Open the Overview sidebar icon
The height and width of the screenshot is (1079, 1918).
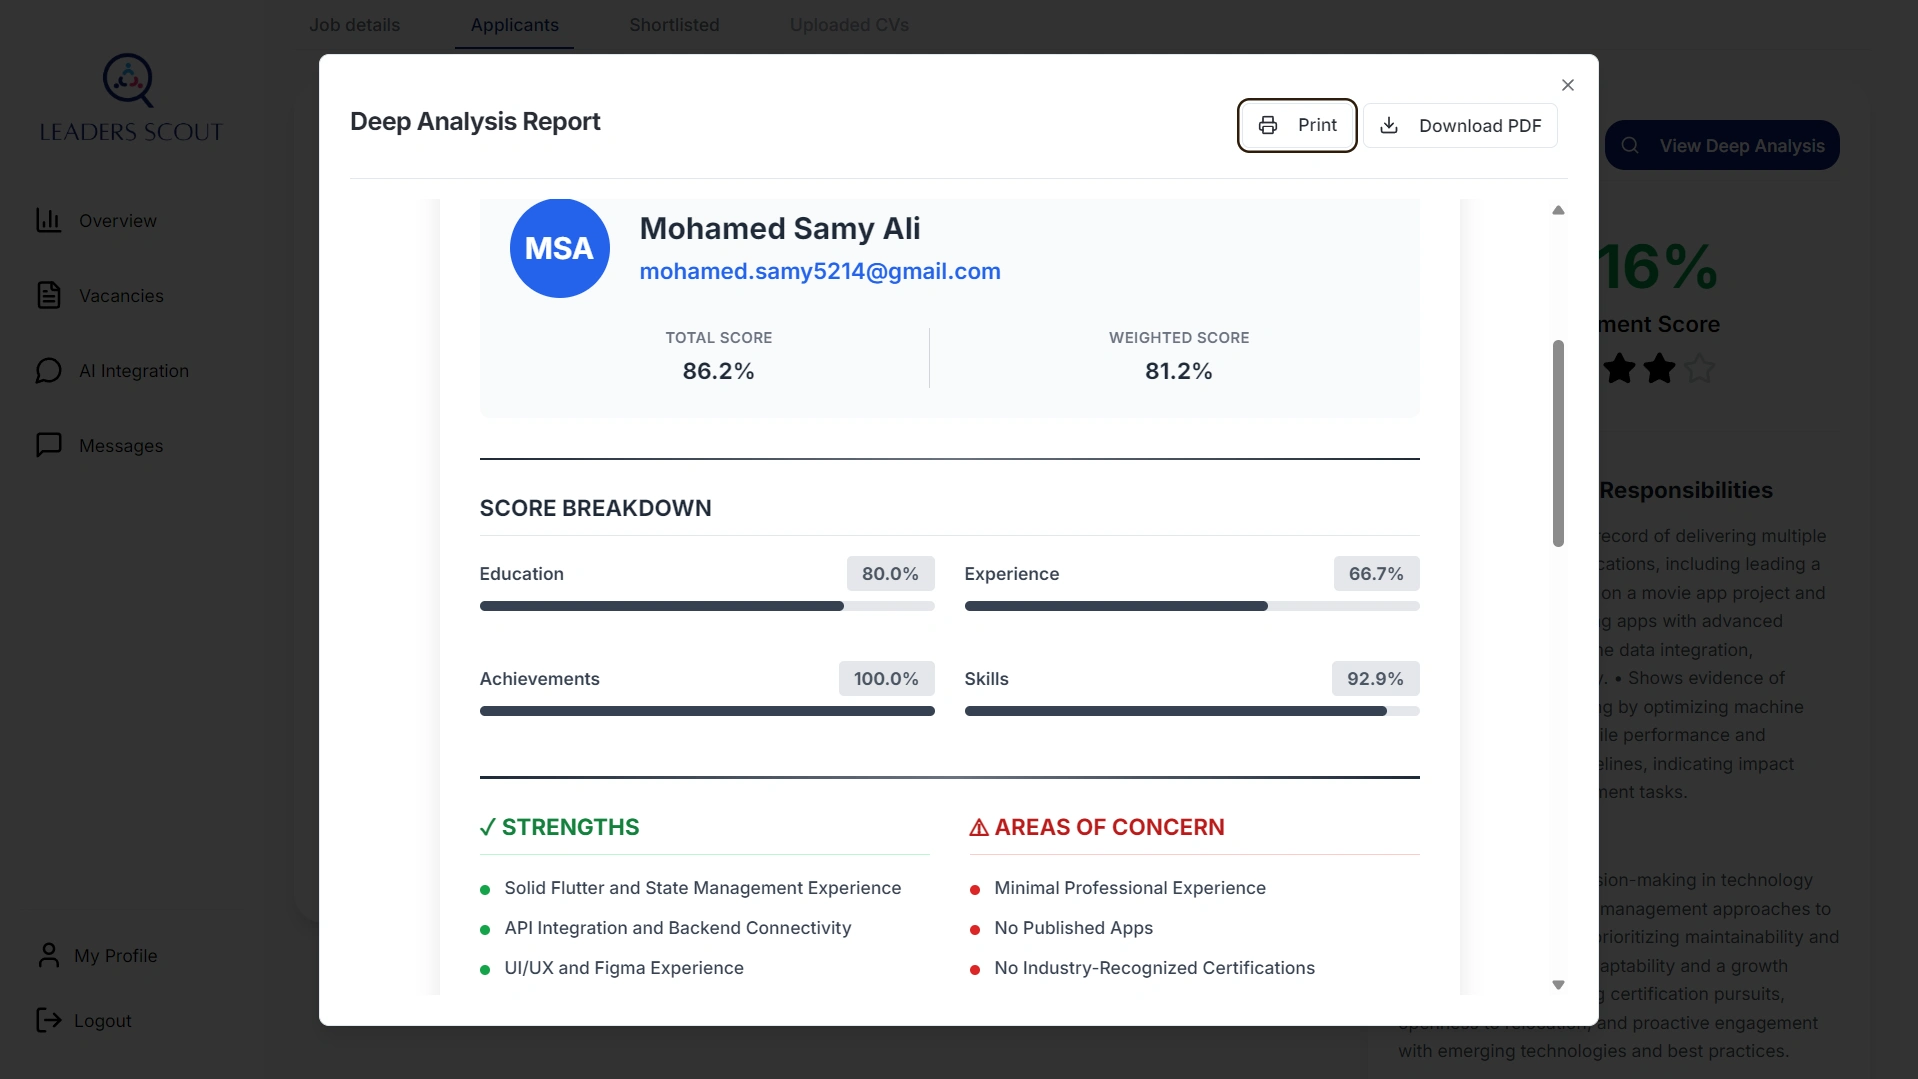48,220
